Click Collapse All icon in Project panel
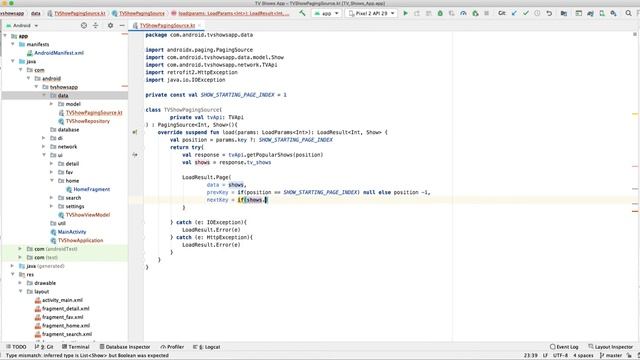 click(96, 25)
